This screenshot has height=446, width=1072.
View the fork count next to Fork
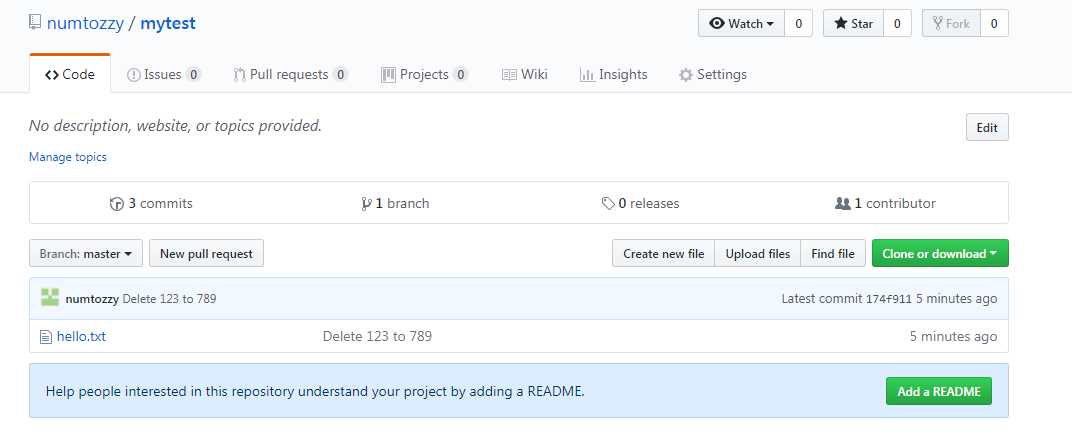[x=994, y=23]
